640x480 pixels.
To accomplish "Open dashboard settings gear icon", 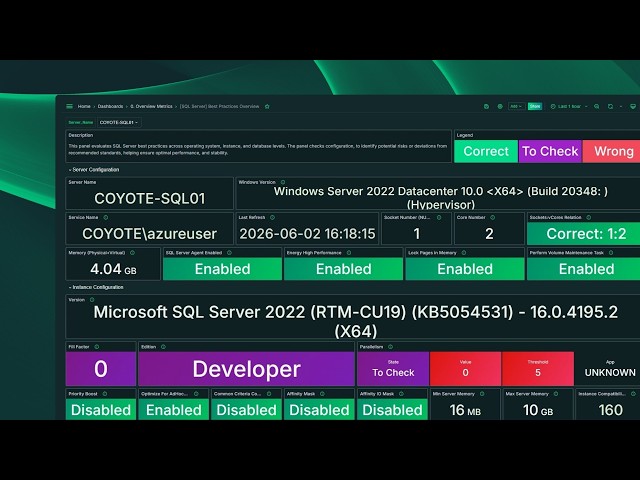I will click(x=500, y=107).
